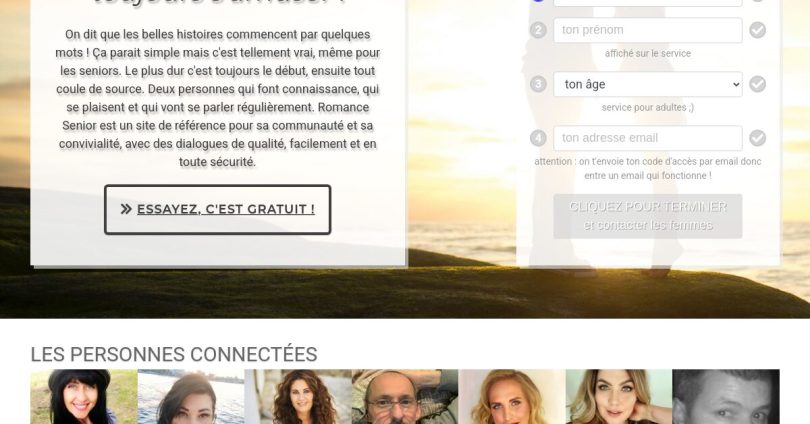Click step 3 number badge
Image resolution: width=810 pixels, height=424 pixels.
pyautogui.click(x=538, y=84)
